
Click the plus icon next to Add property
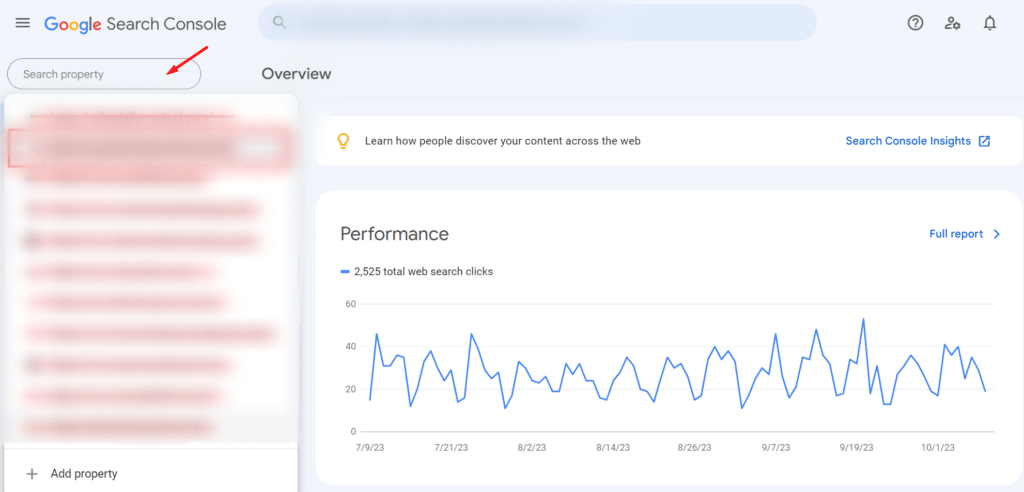coord(31,474)
